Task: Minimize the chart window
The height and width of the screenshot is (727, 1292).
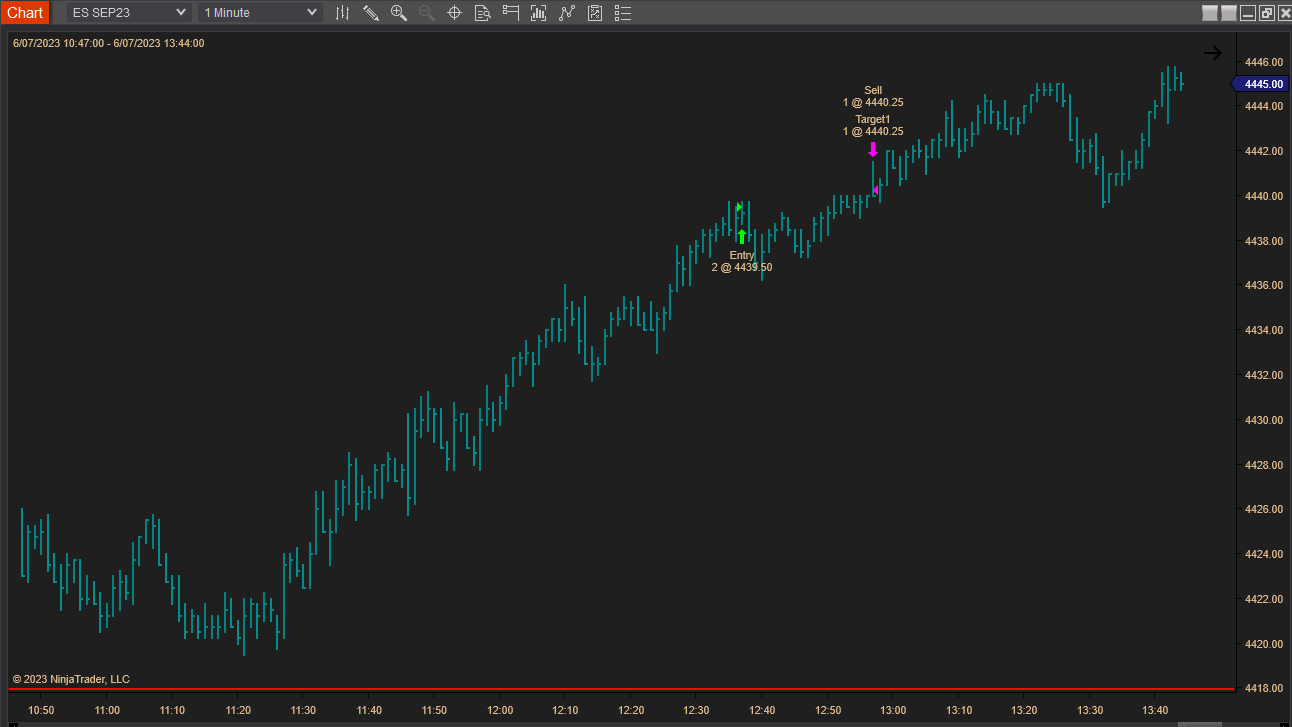Action: pos(1248,13)
